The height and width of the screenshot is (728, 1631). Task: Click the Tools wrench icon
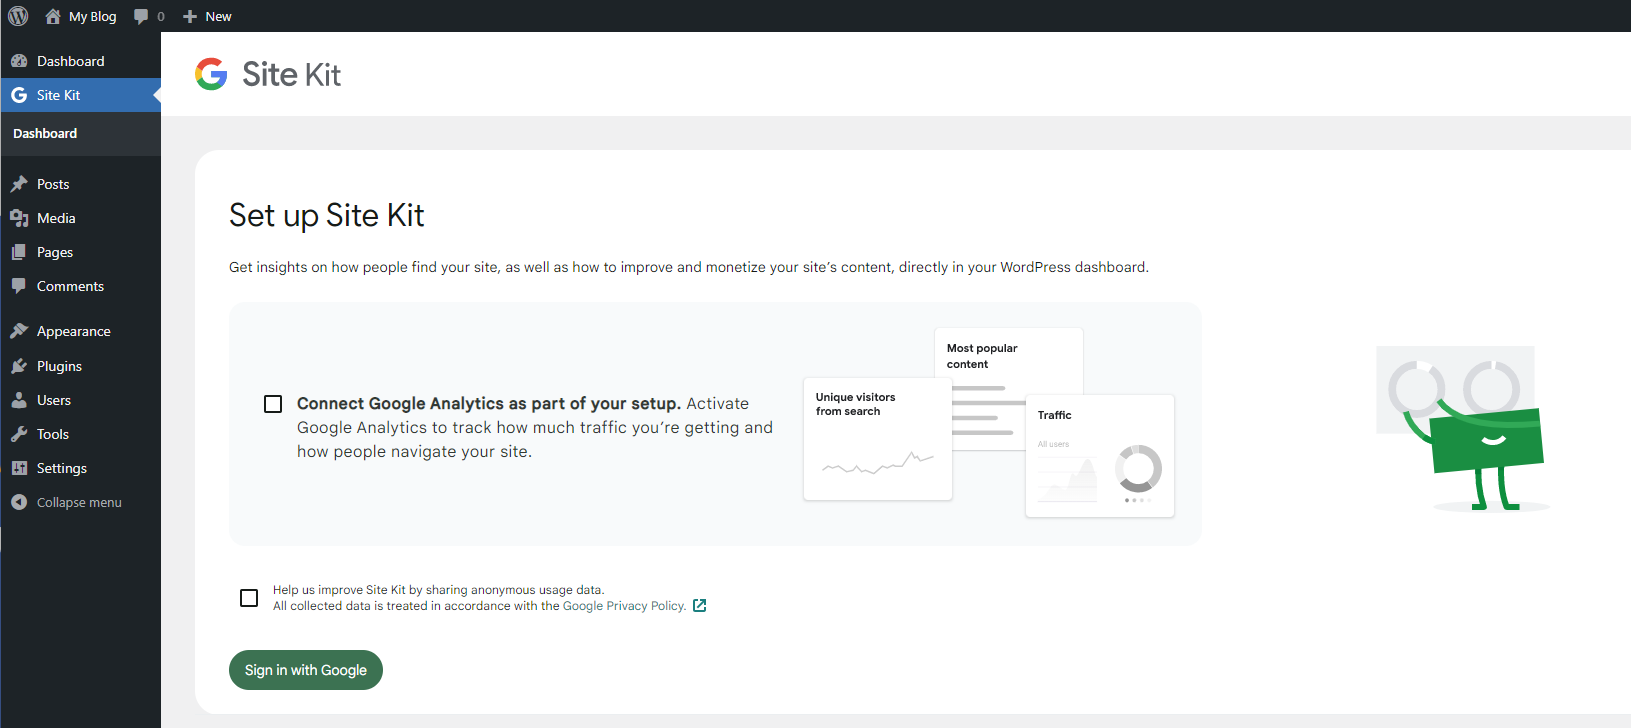click(x=19, y=434)
